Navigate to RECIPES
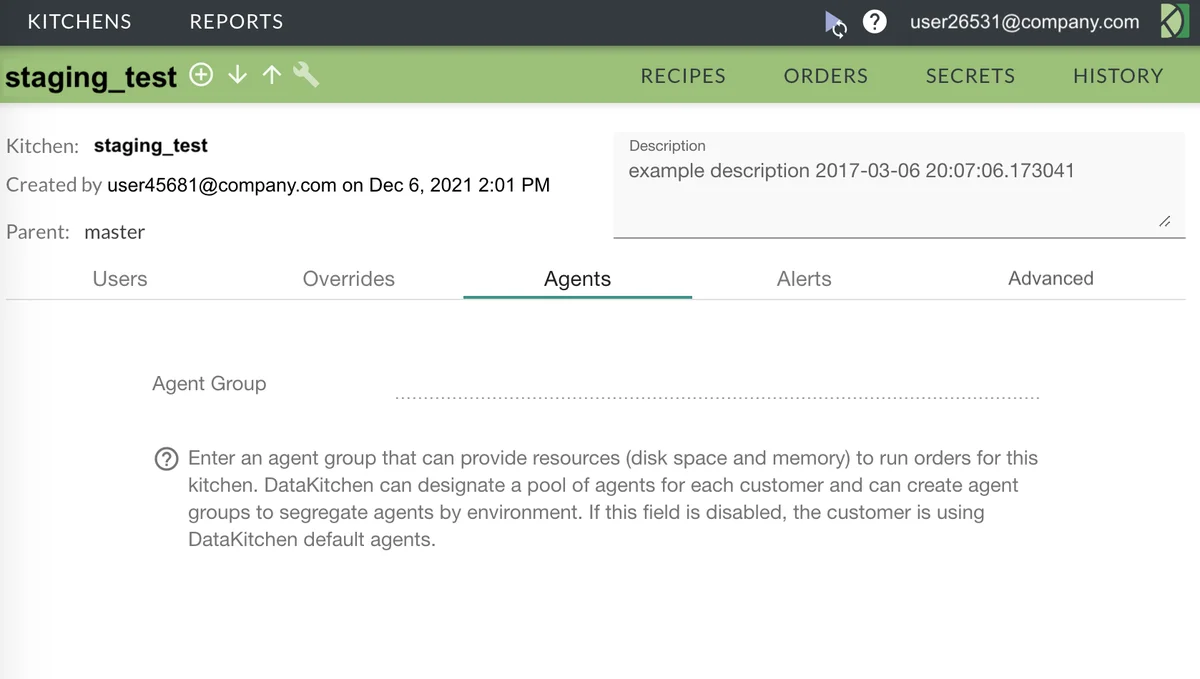The width and height of the screenshot is (1200, 679). coord(683,75)
